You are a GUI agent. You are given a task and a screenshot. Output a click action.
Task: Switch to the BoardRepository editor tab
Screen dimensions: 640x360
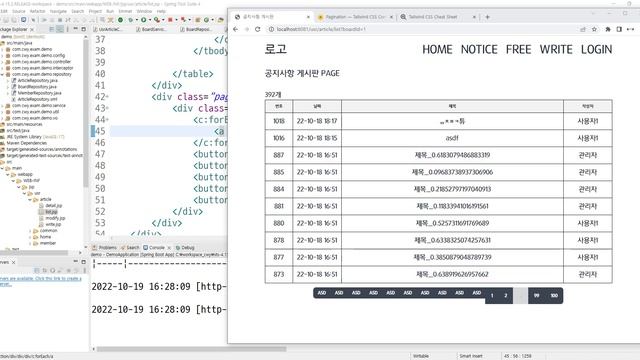tap(196, 29)
